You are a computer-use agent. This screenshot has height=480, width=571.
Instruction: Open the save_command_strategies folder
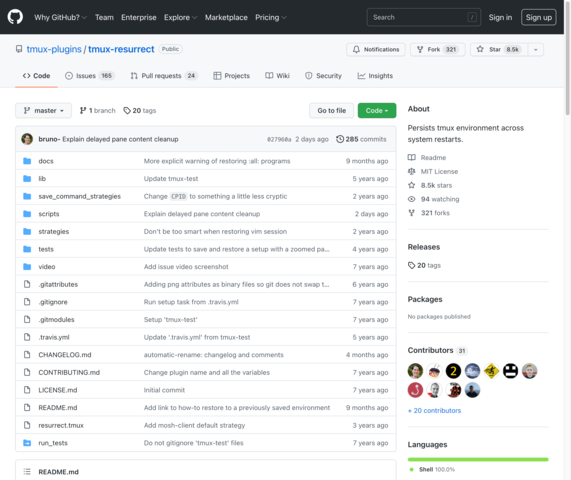tap(79, 196)
